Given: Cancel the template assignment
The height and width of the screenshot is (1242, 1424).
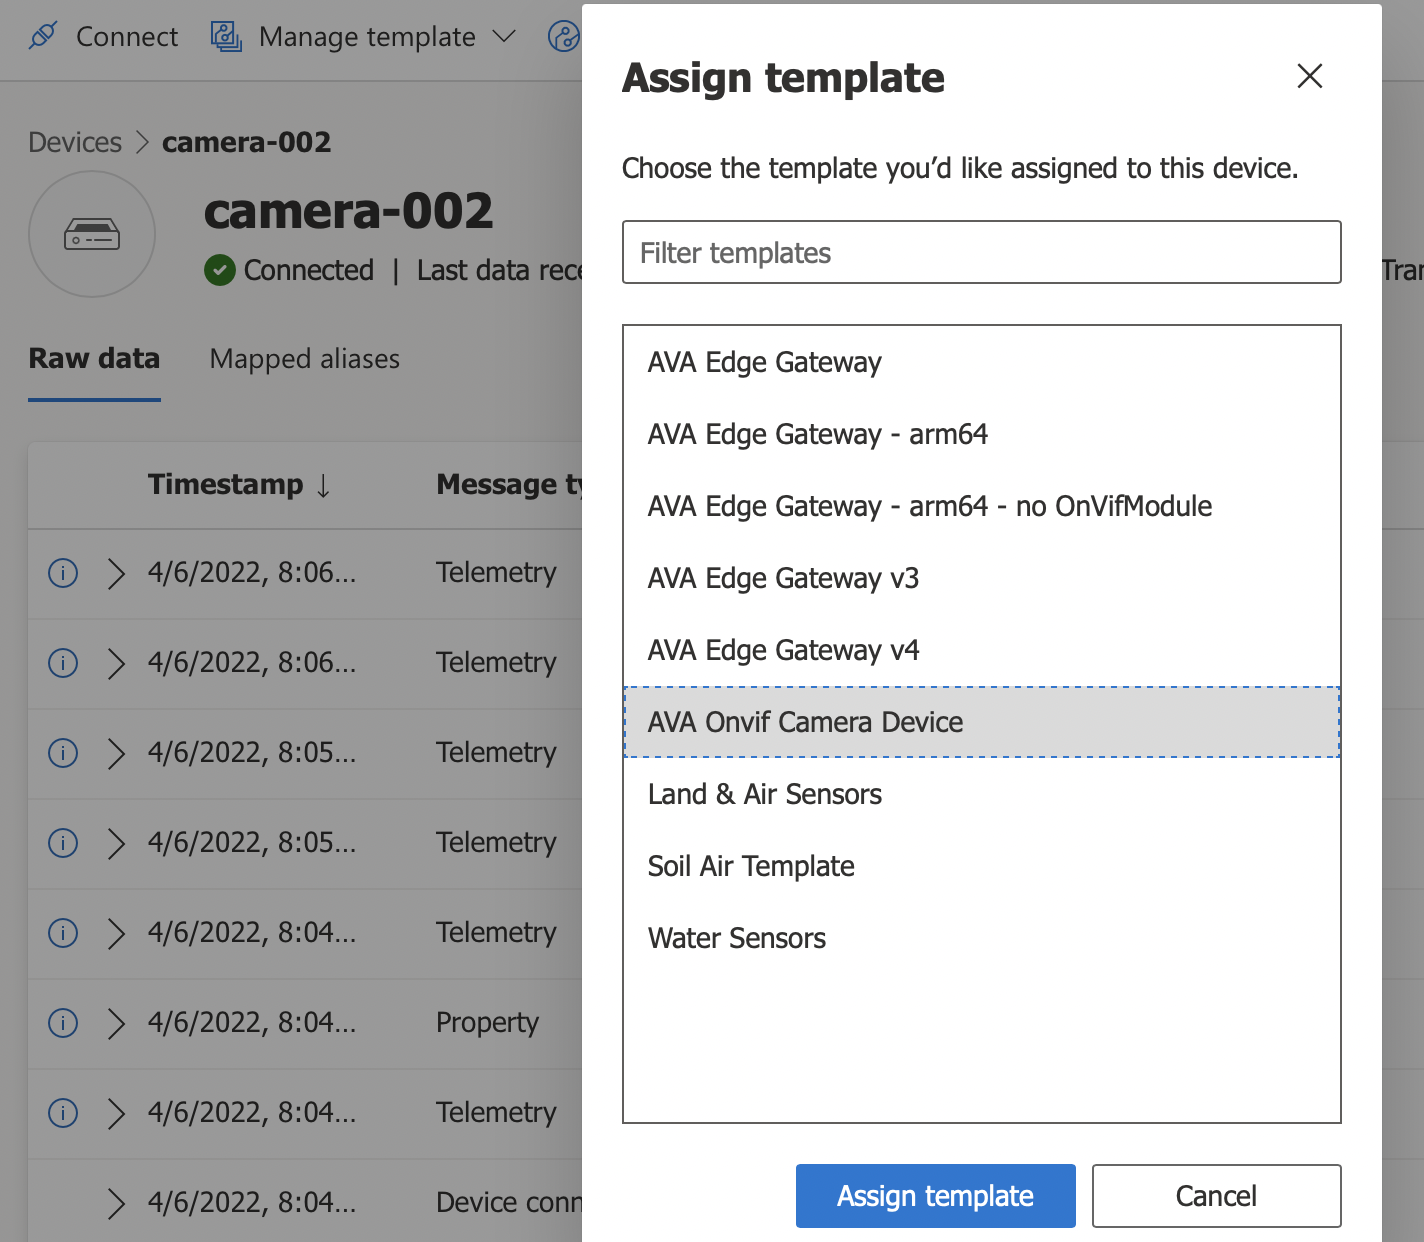Looking at the screenshot, I should click(1216, 1196).
